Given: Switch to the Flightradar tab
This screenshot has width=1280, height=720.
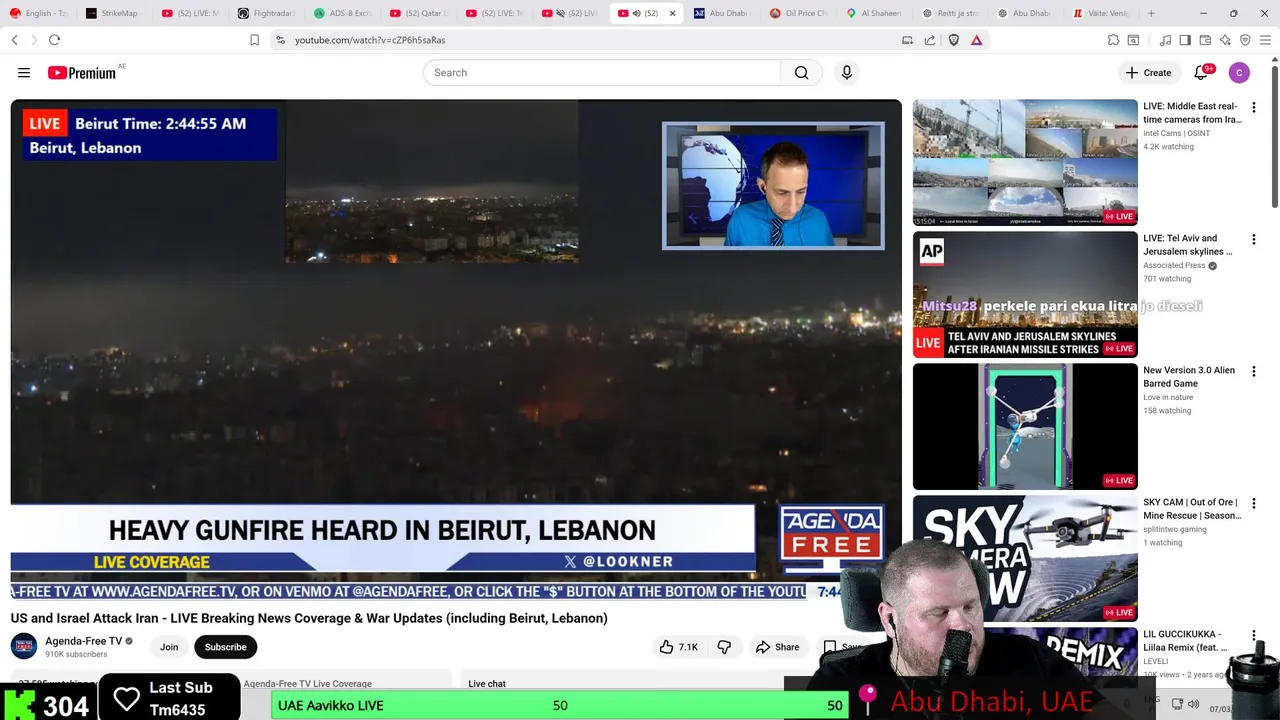Looking at the screenshot, I should pyautogui.click(x=267, y=13).
